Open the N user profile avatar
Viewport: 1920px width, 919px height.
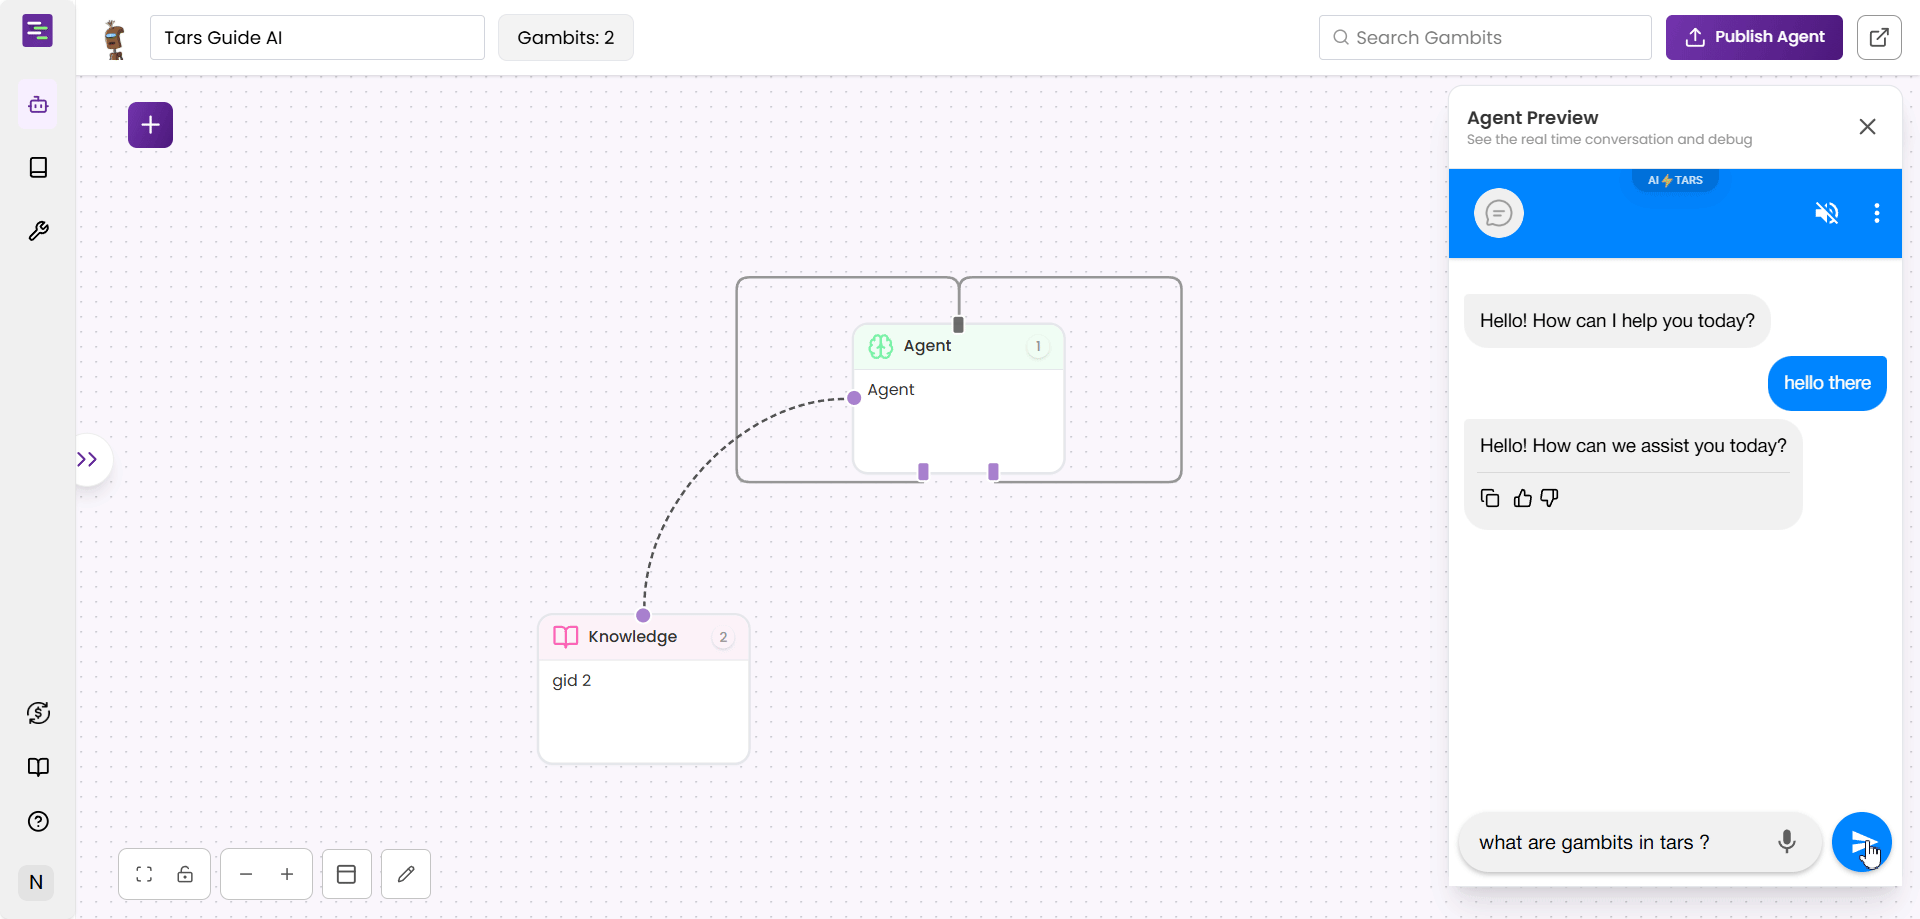[x=36, y=882]
